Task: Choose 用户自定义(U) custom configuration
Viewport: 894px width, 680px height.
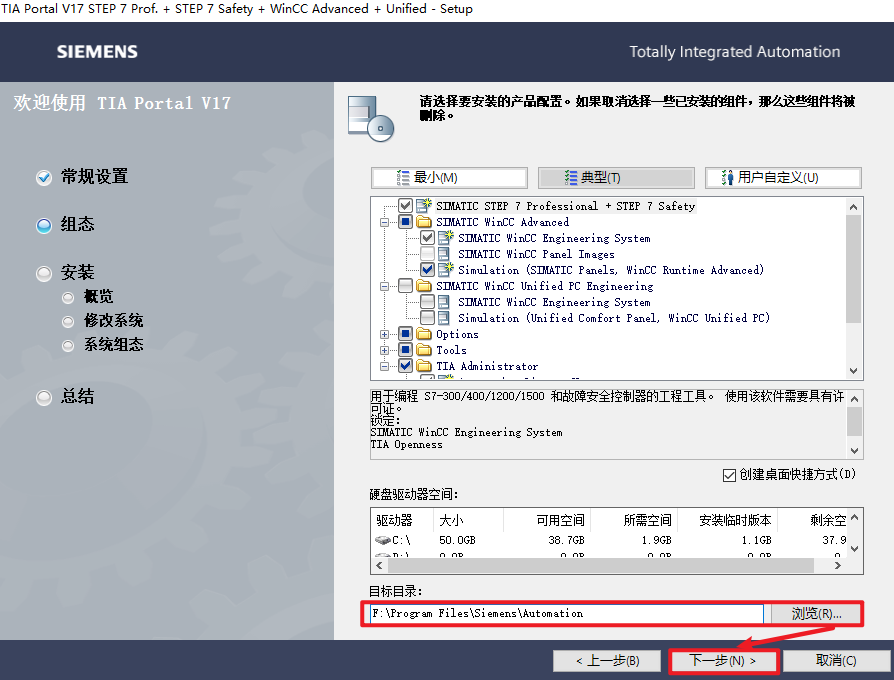Action: click(x=783, y=178)
